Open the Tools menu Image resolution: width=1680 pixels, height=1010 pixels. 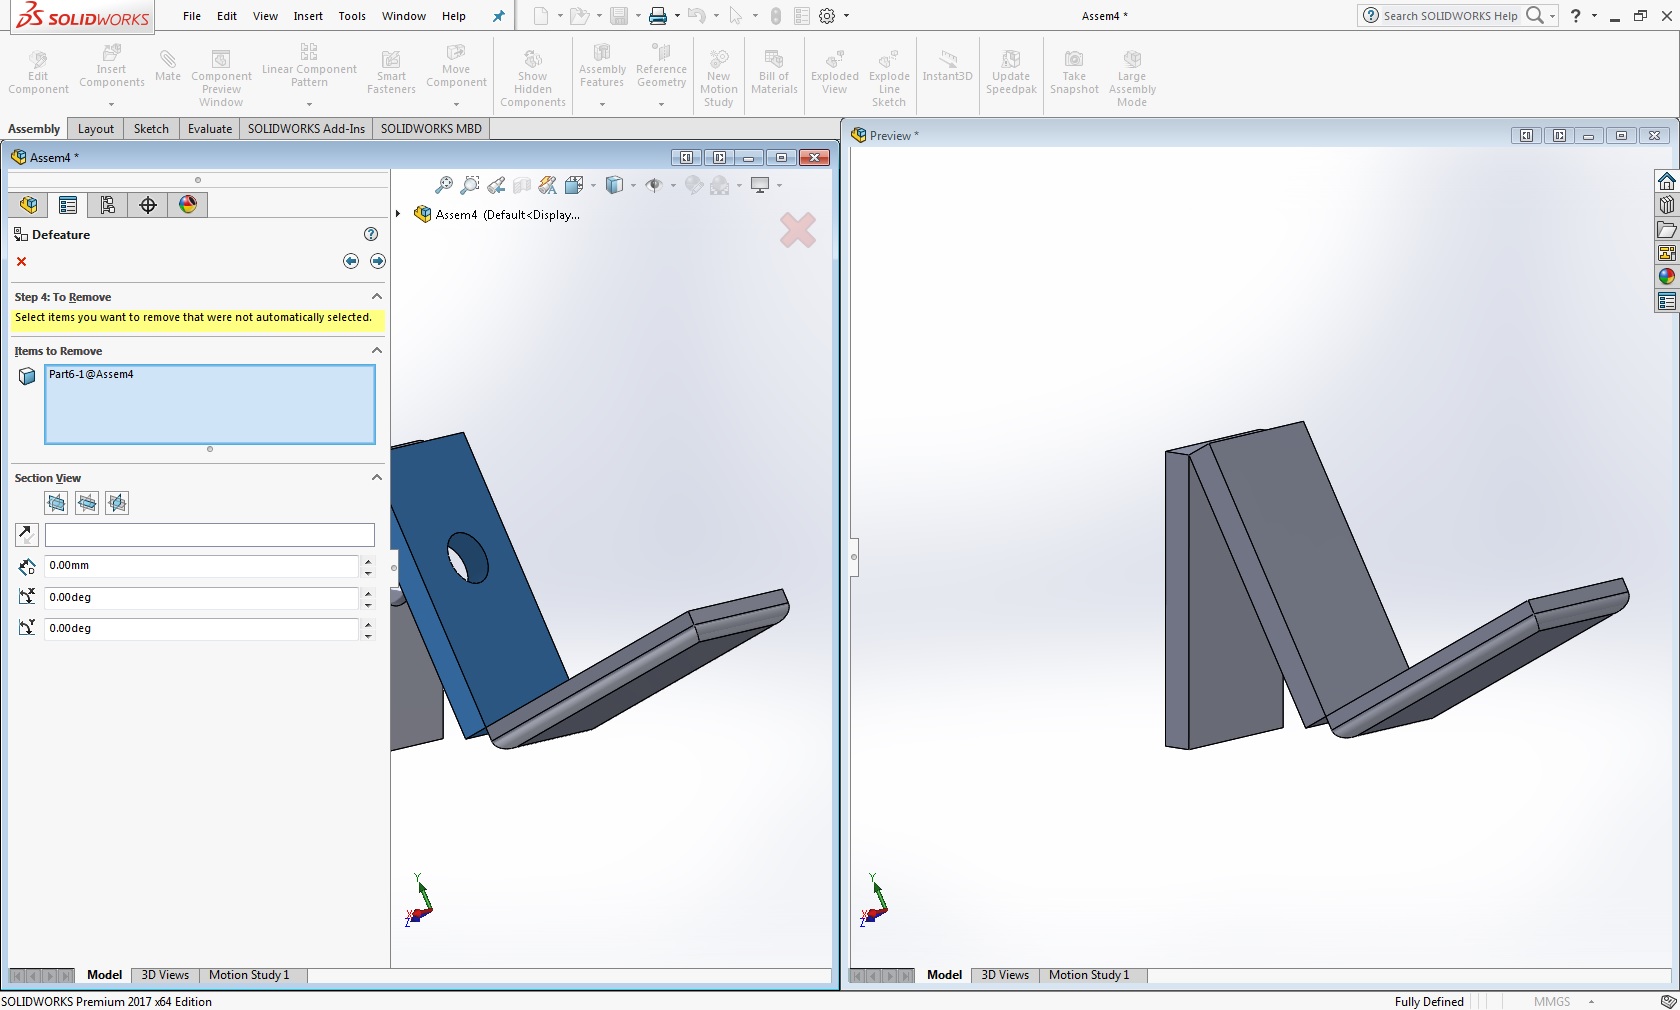(352, 16)
